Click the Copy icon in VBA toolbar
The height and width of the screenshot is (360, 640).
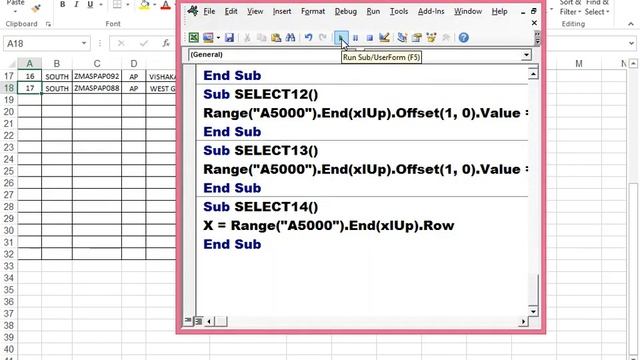pos(261,38)
